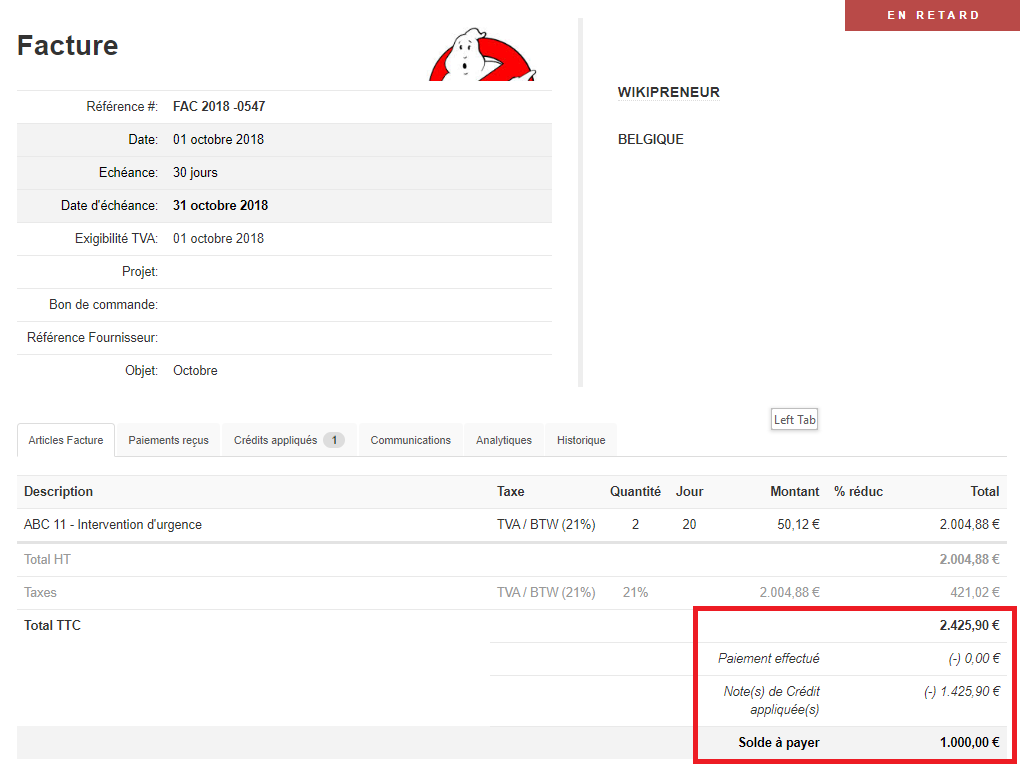Open the WIKIPRENEUR customer link
The width and height of the screenshot is (1020, 772).
tap(668, 92)
